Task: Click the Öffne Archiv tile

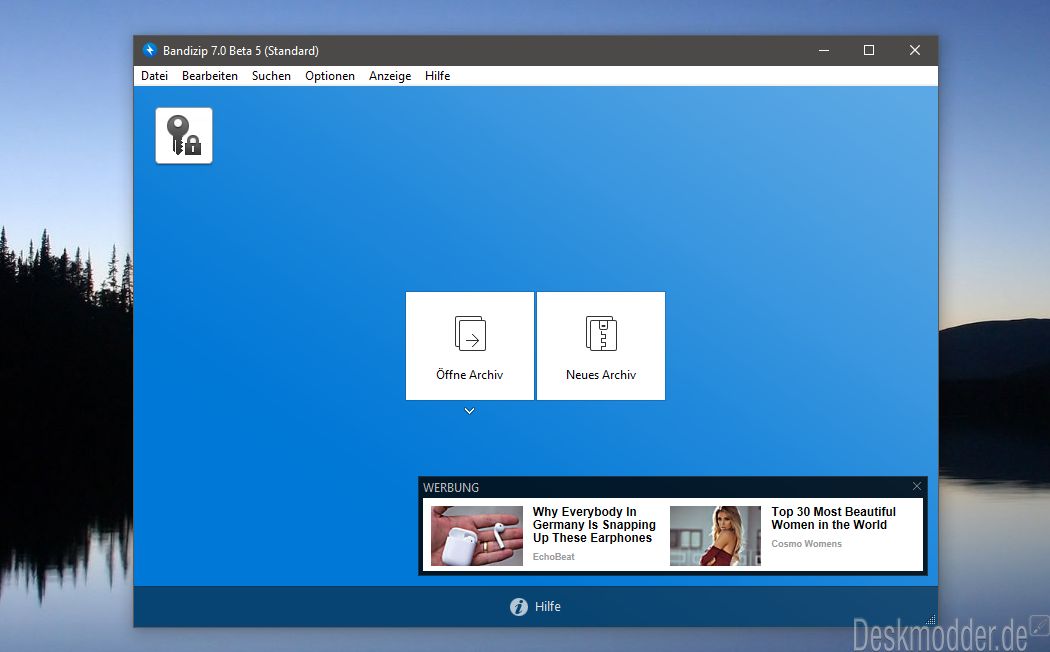Action: point(469,345)
